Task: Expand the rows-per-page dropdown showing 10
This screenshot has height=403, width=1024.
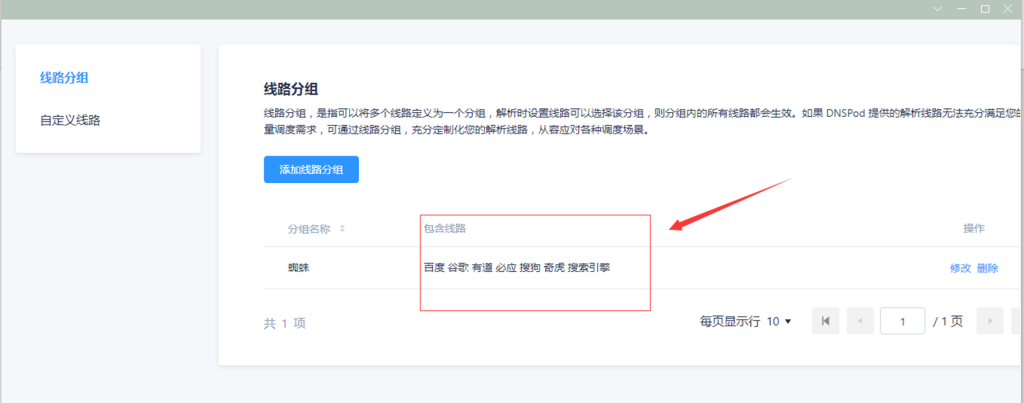Action: [x=779, y=322]
